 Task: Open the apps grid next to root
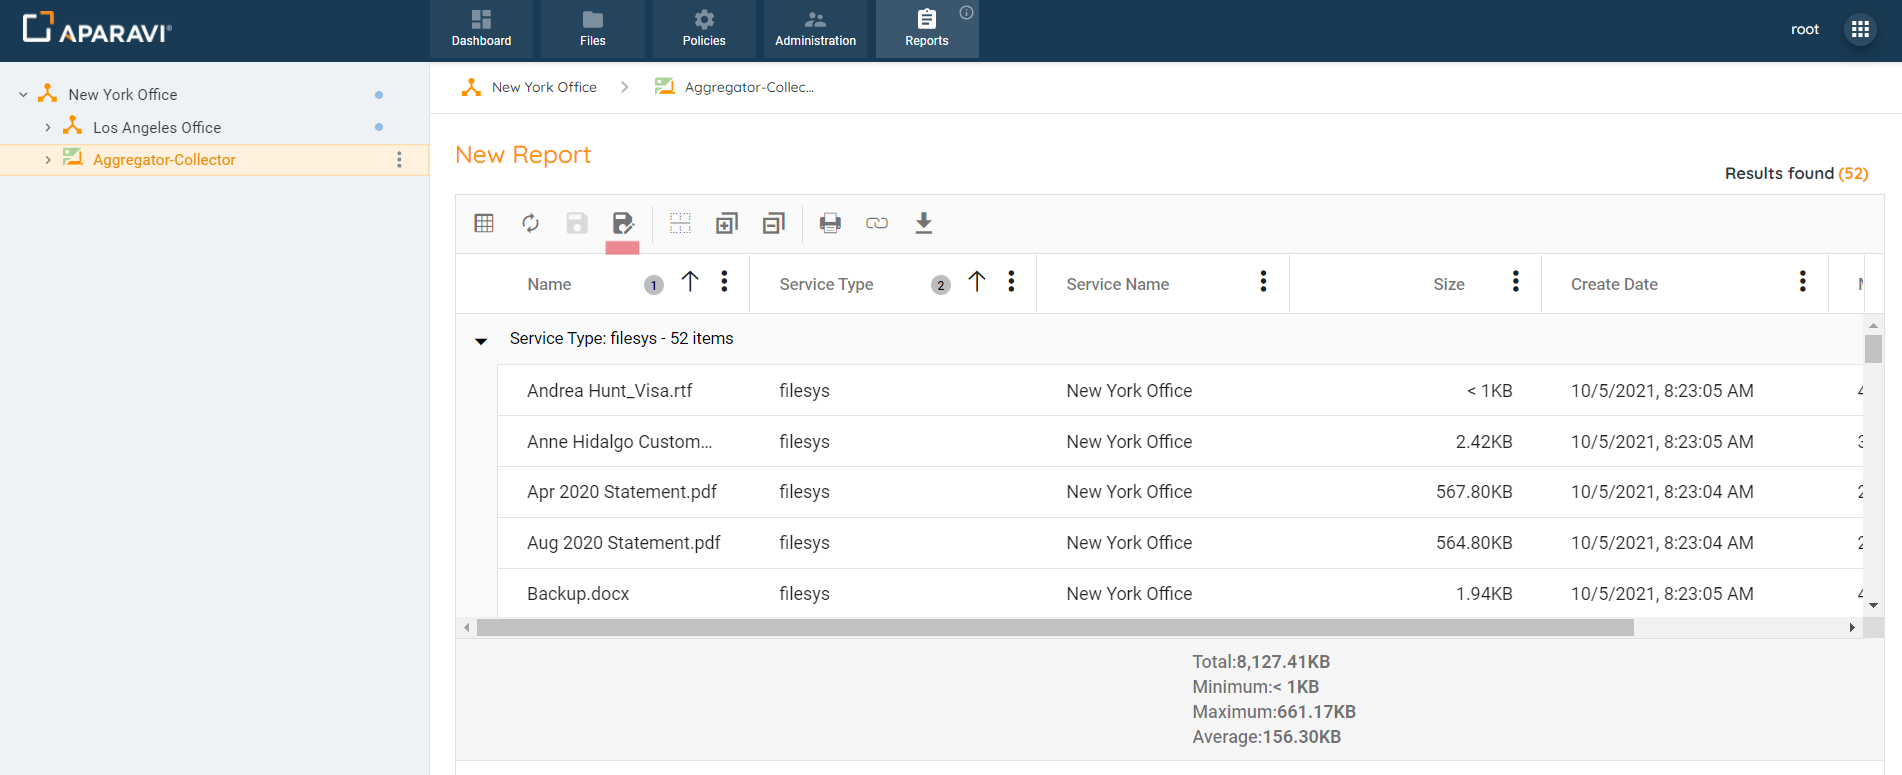coord(1860,30)
